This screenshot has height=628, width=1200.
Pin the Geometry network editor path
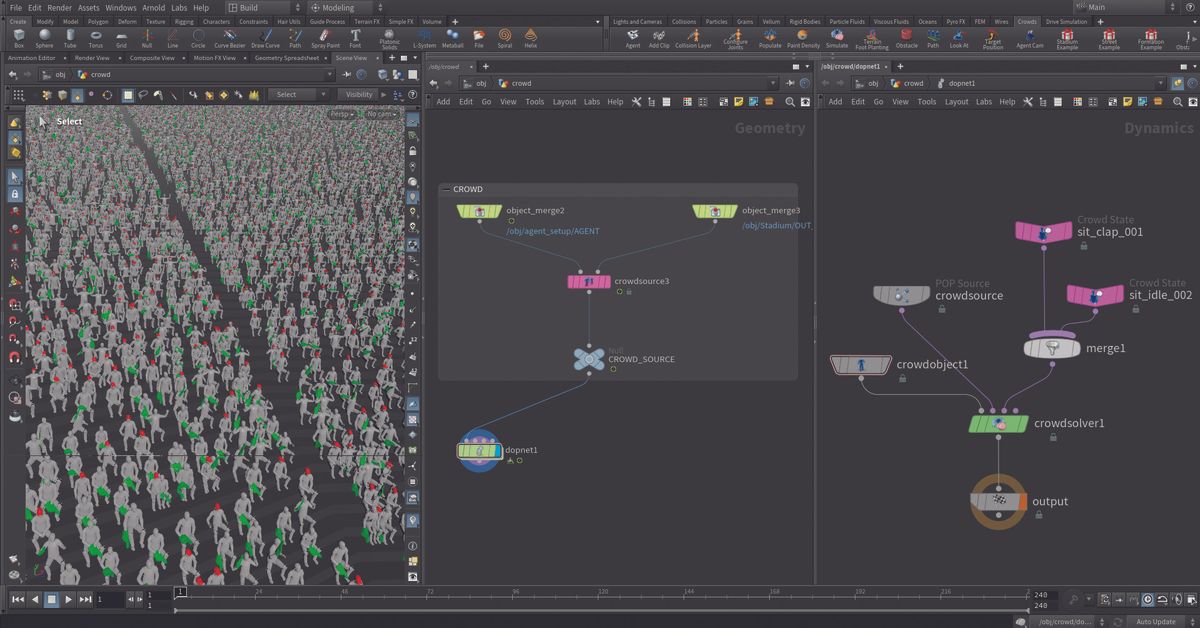790,82
